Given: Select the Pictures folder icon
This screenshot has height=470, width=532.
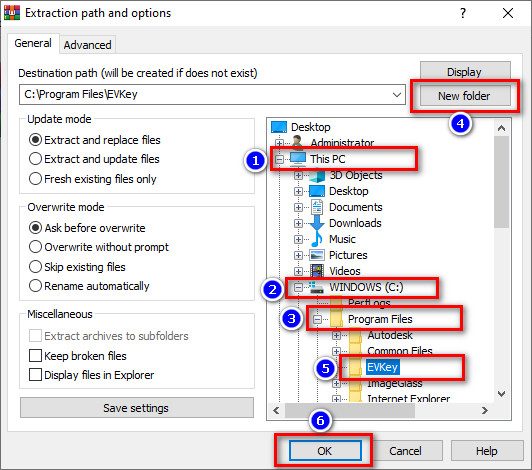Looking at the screenshot, I should [x=317, y=255].
